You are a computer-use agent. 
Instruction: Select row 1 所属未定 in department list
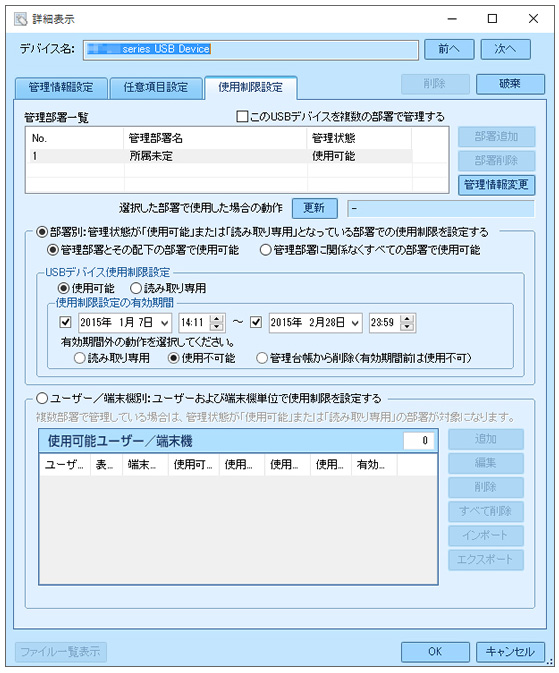(219, 156)
